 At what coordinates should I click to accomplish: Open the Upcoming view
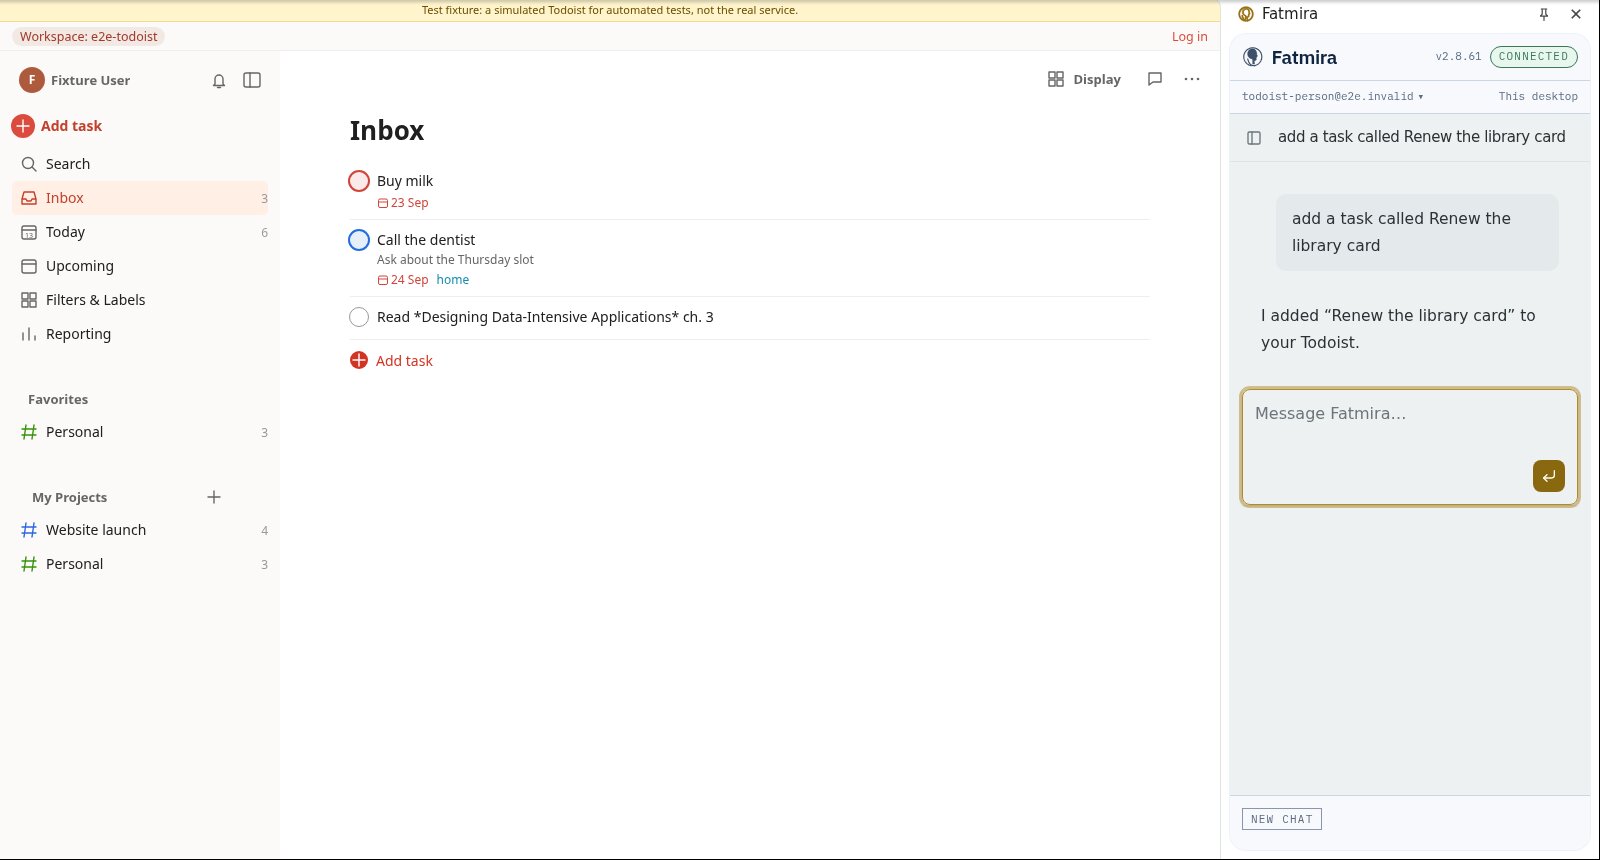pos(140,266)
